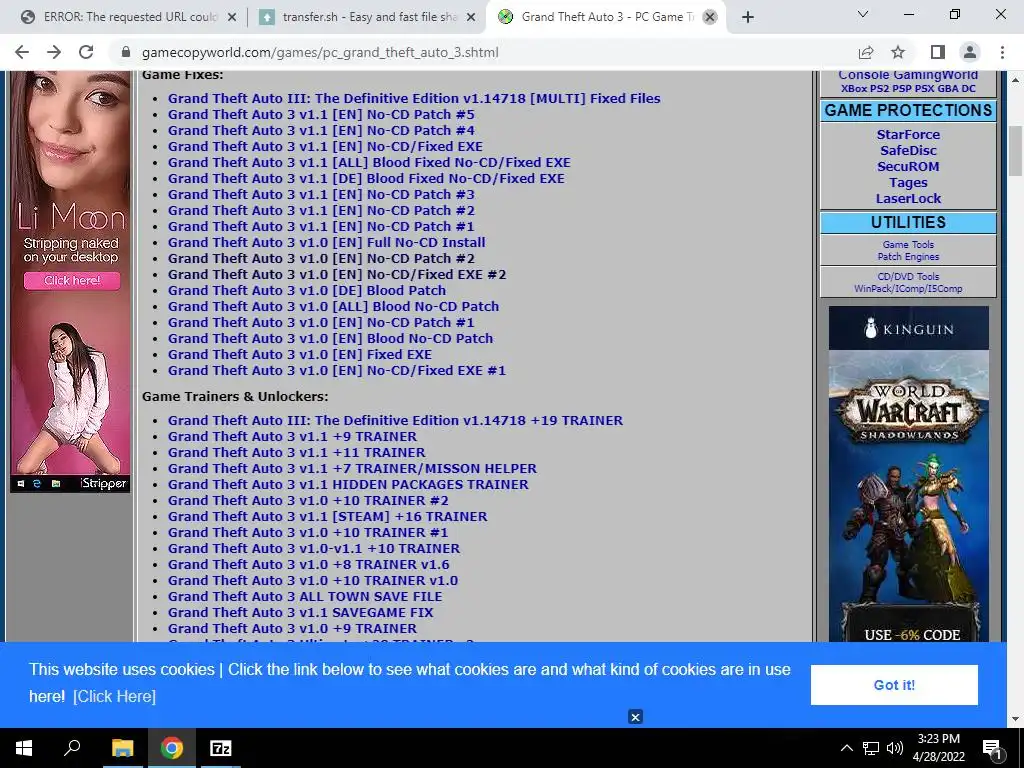Open the Tages protection link
Viewport: 1024px width, 768px height.
(908, 183)
